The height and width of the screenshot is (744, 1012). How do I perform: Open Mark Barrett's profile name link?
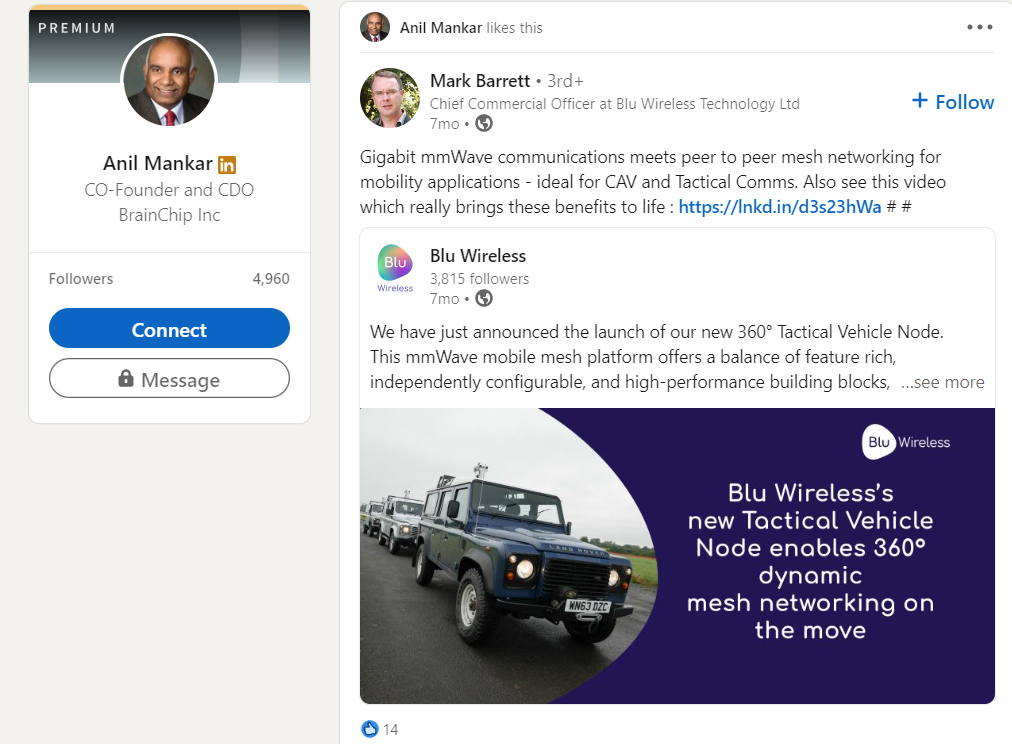pyautogui.click(x=480, y=81)
